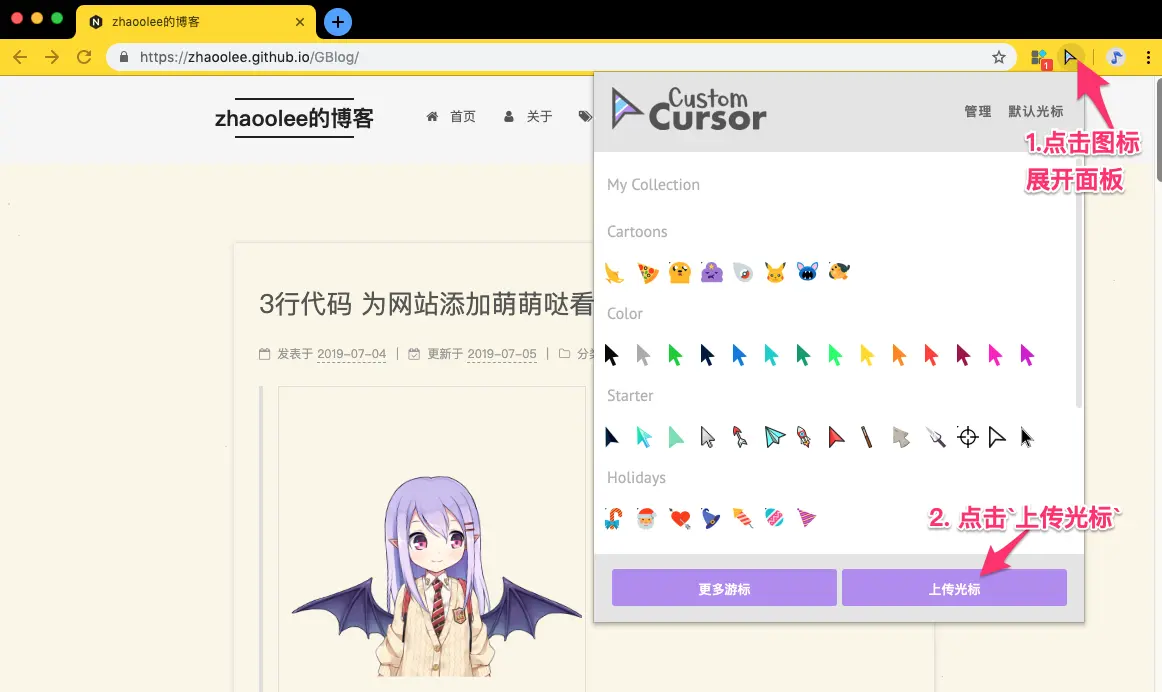Screen dimensions: 1162x692
Task: Select the gray Color cursor
Action: (643, 355)
